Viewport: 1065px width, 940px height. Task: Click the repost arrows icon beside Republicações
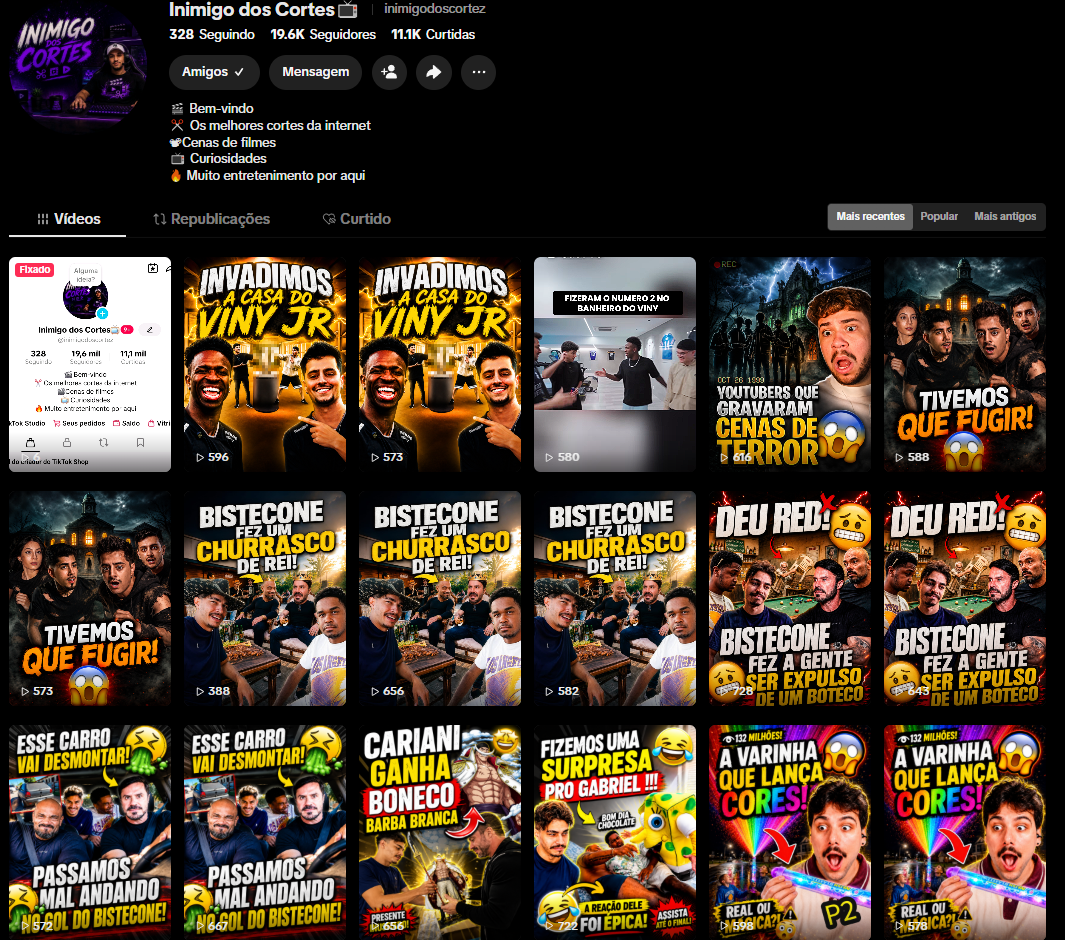point(160,219)
